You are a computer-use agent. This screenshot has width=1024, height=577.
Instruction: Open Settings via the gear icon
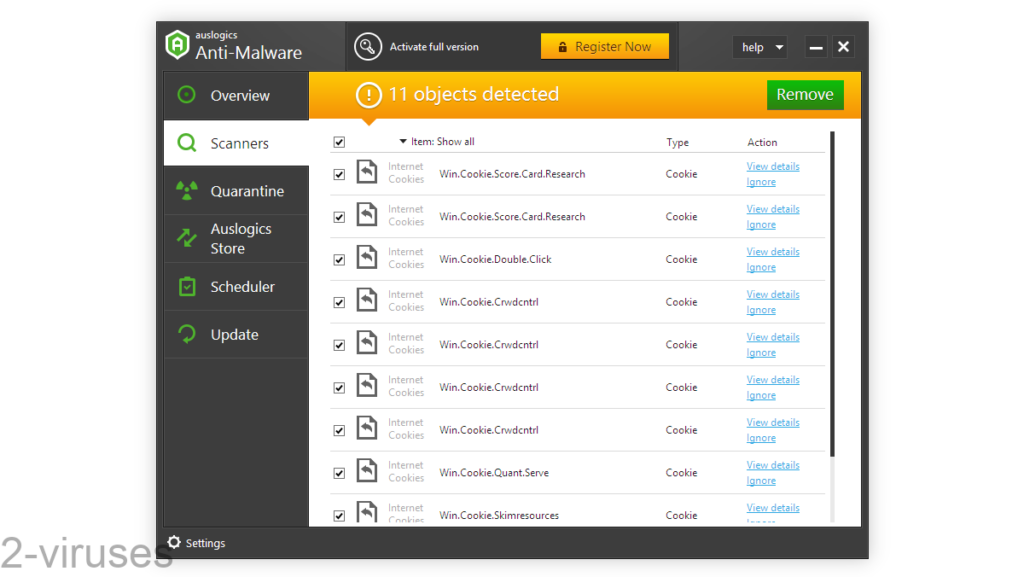coord(176,543)
